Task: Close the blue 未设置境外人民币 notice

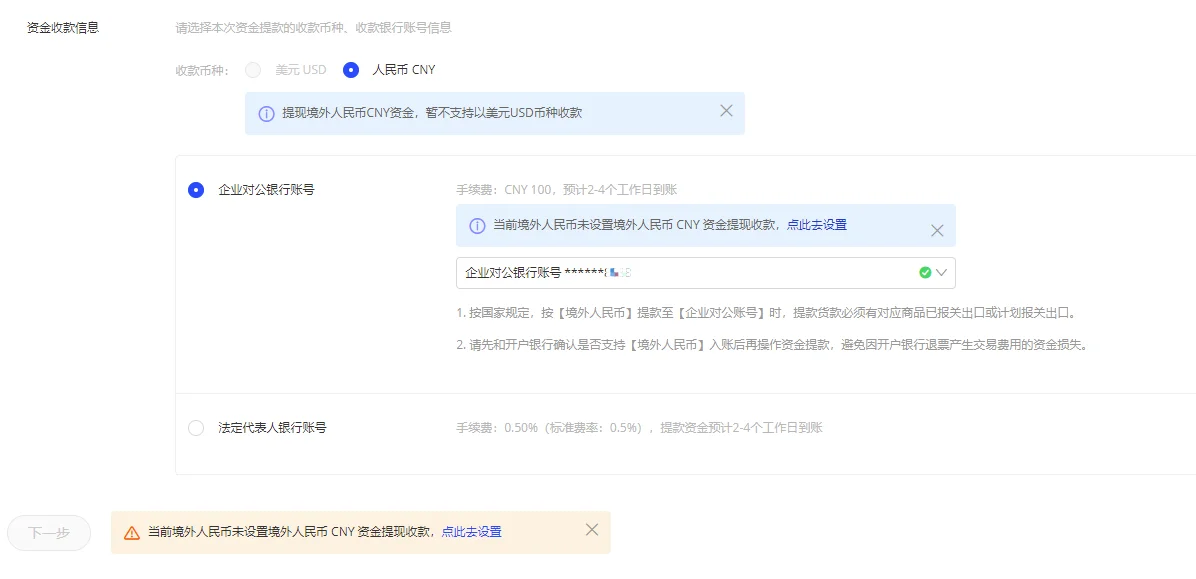Action: (x=937, y=230)
